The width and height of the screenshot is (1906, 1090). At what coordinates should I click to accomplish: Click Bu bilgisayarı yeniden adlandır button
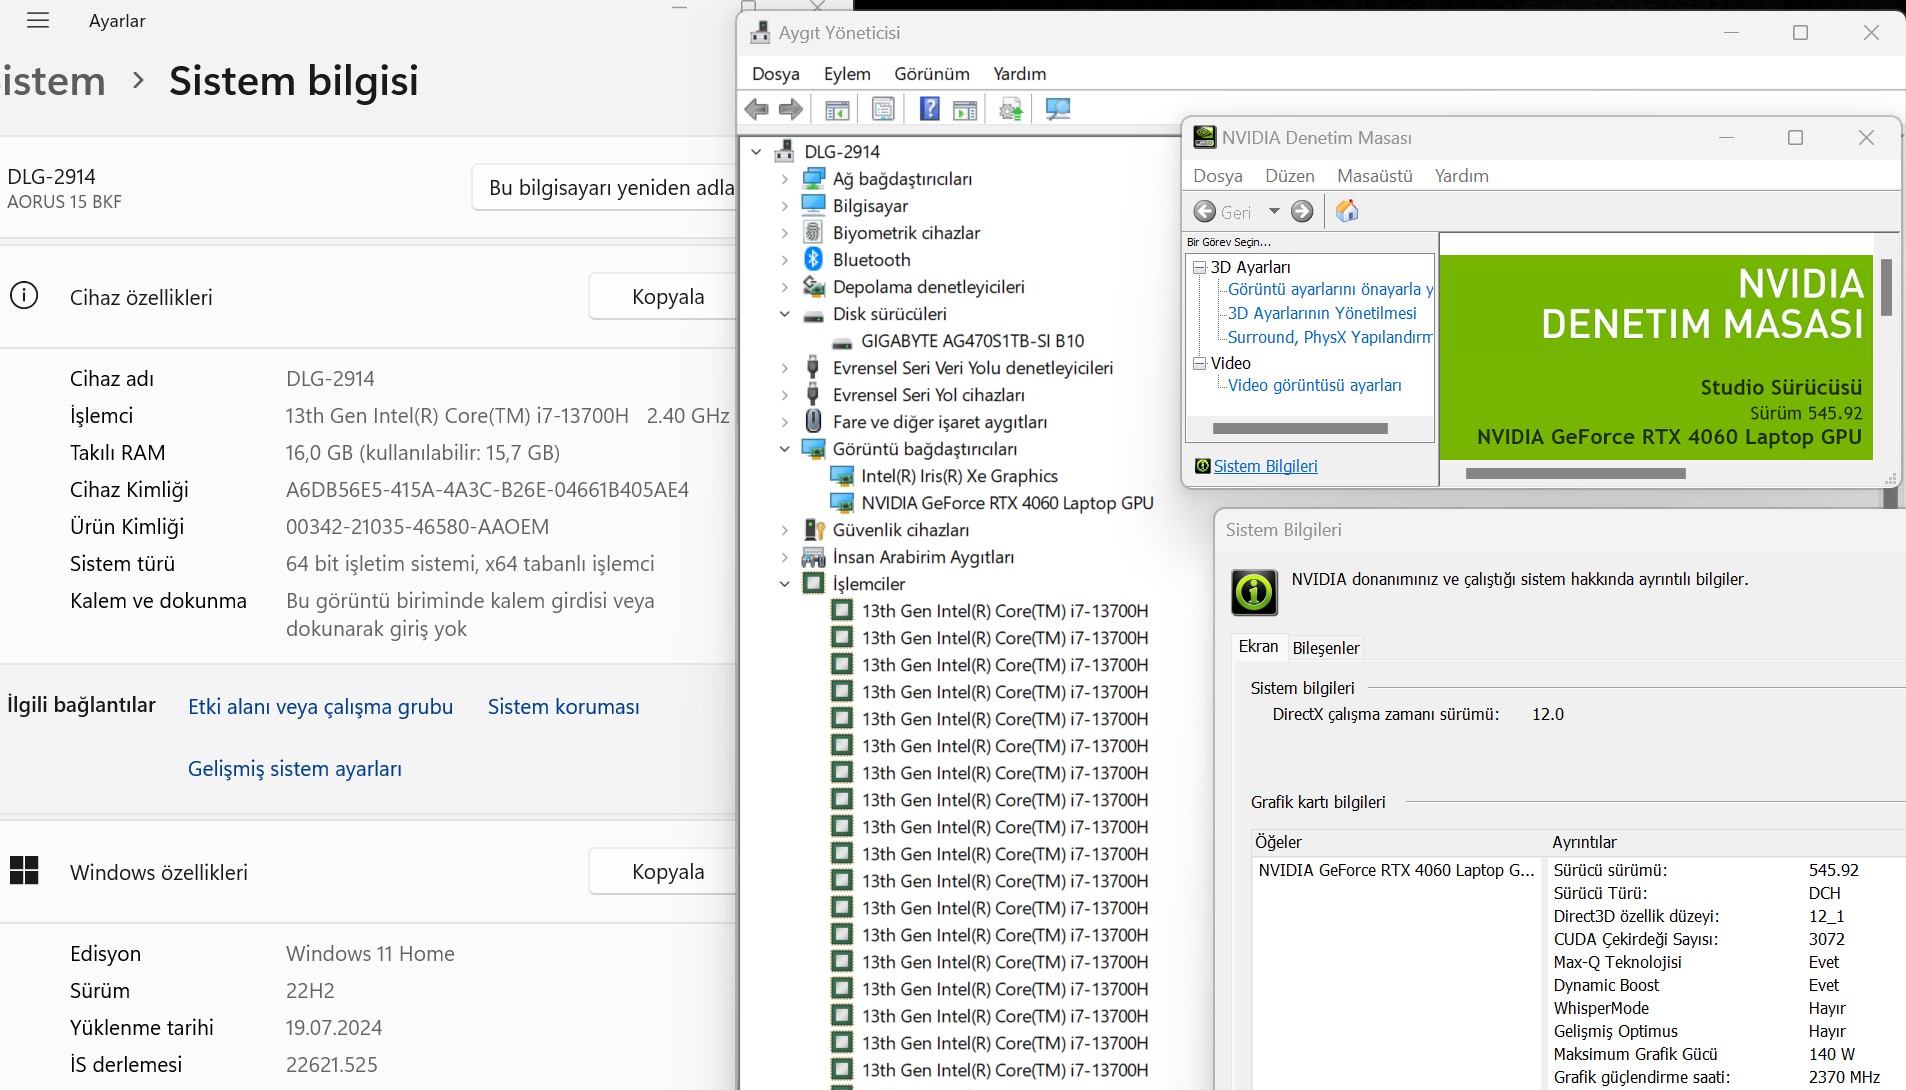pyautogui.click(x=605, y=187)
